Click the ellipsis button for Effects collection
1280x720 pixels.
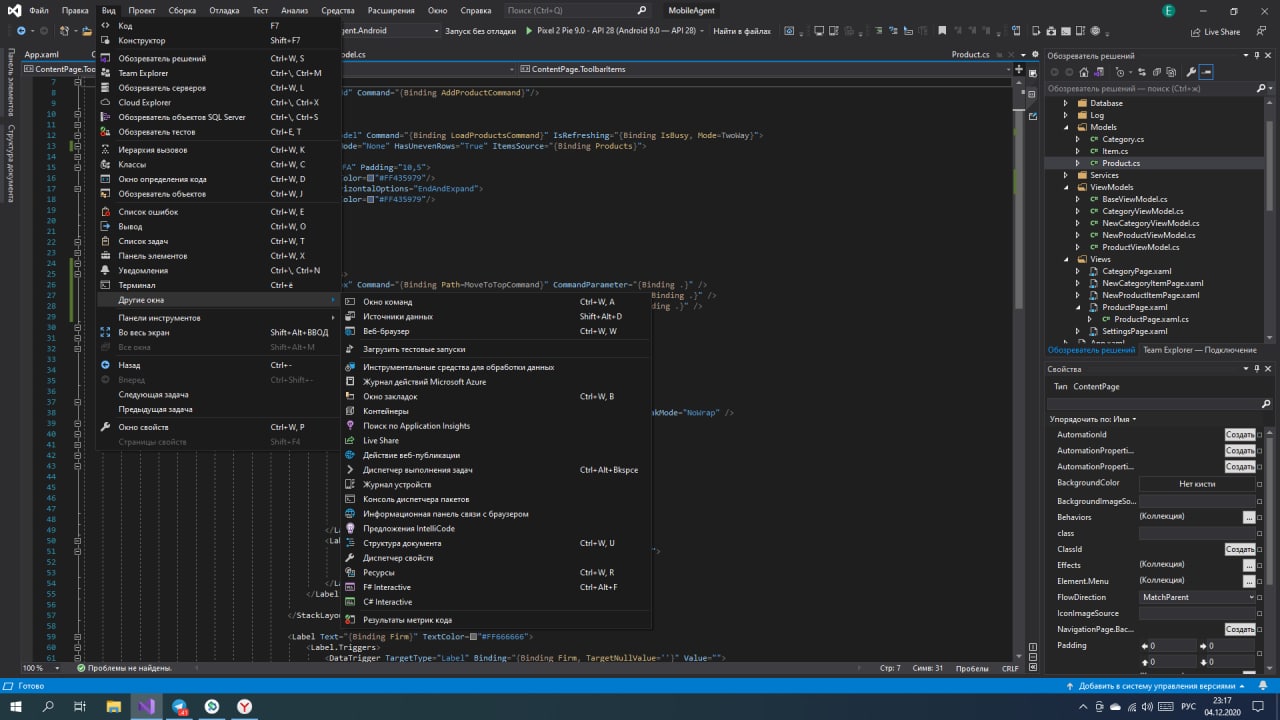pyautogui.click(x=1249, y=565)
